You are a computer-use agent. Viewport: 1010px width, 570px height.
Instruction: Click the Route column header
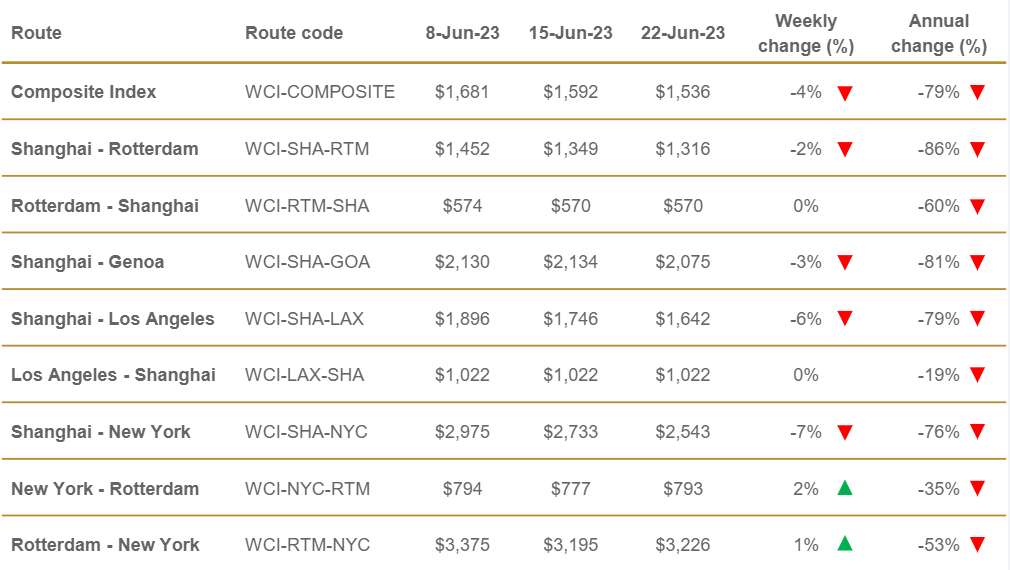36,33
